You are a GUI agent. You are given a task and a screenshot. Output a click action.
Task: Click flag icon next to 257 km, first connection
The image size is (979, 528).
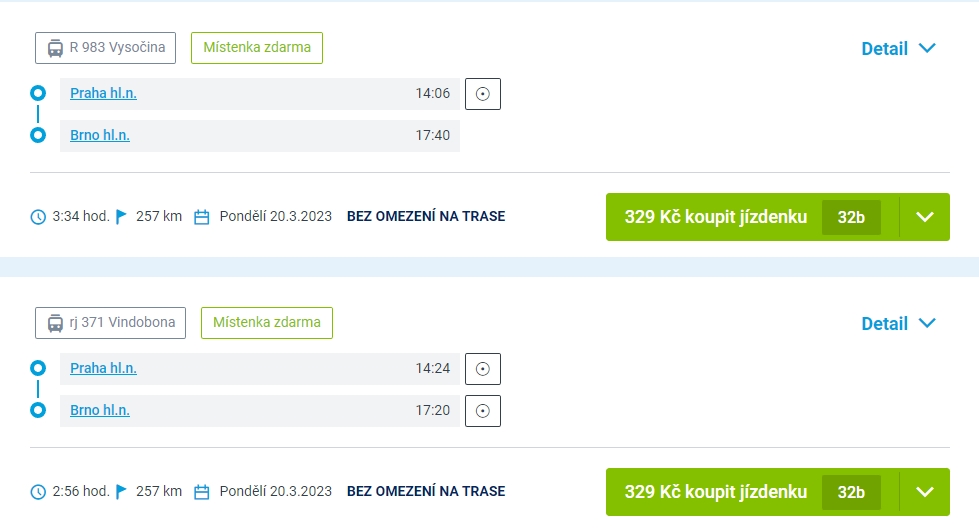[x=122, y=217]
